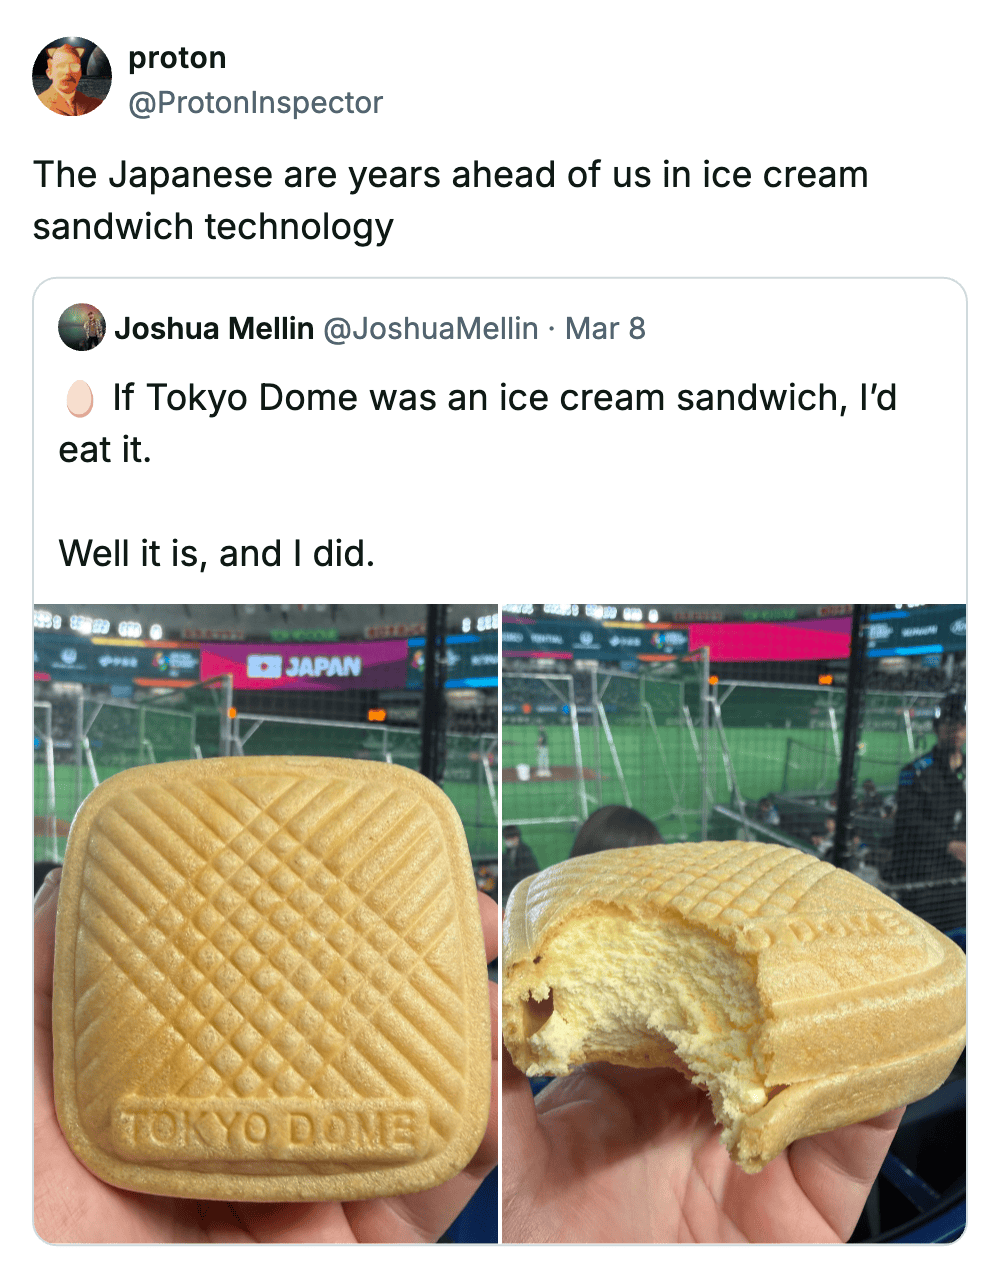Screen dimensions: 1000x1278
Task: Open the proton display name
Action: [177, 58]
